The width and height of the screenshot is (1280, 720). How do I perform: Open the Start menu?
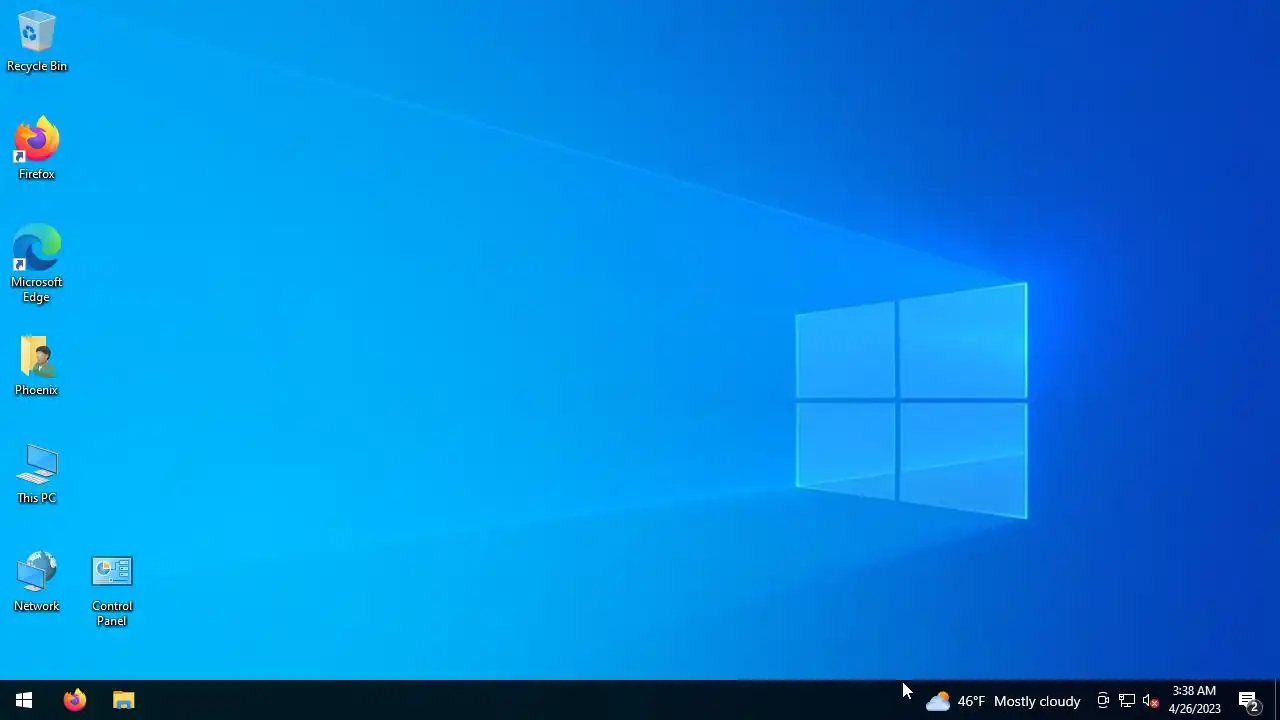point(24,700)
